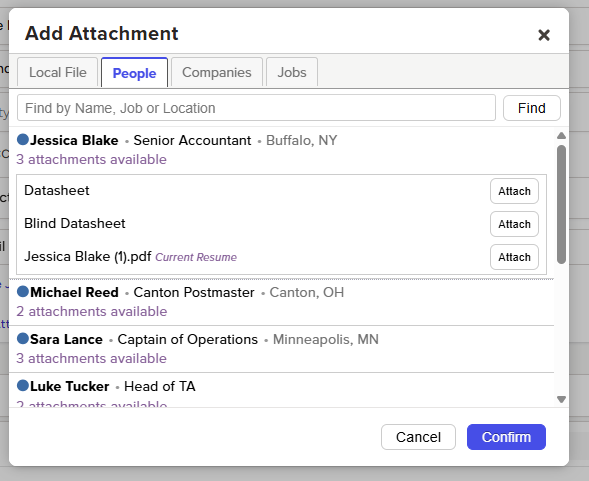This screenshot has width=589, height=481.
Task: Confirm the attachment selection
Action: pyautogui.click(x=506, y=437)
